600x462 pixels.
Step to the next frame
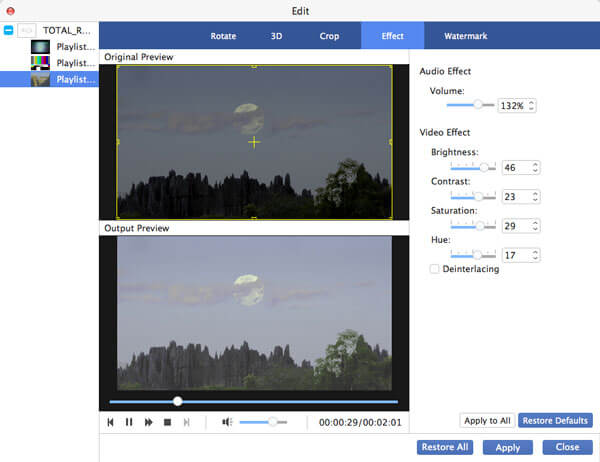point(186,422)
